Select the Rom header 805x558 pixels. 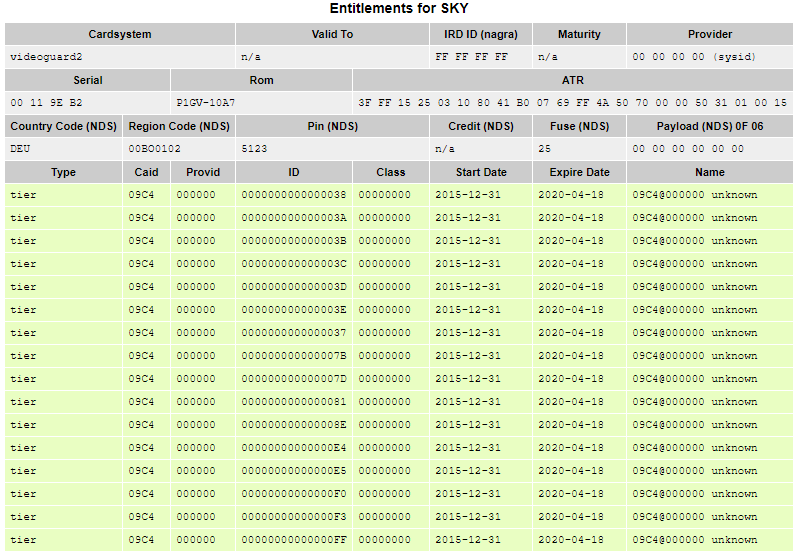261,80
